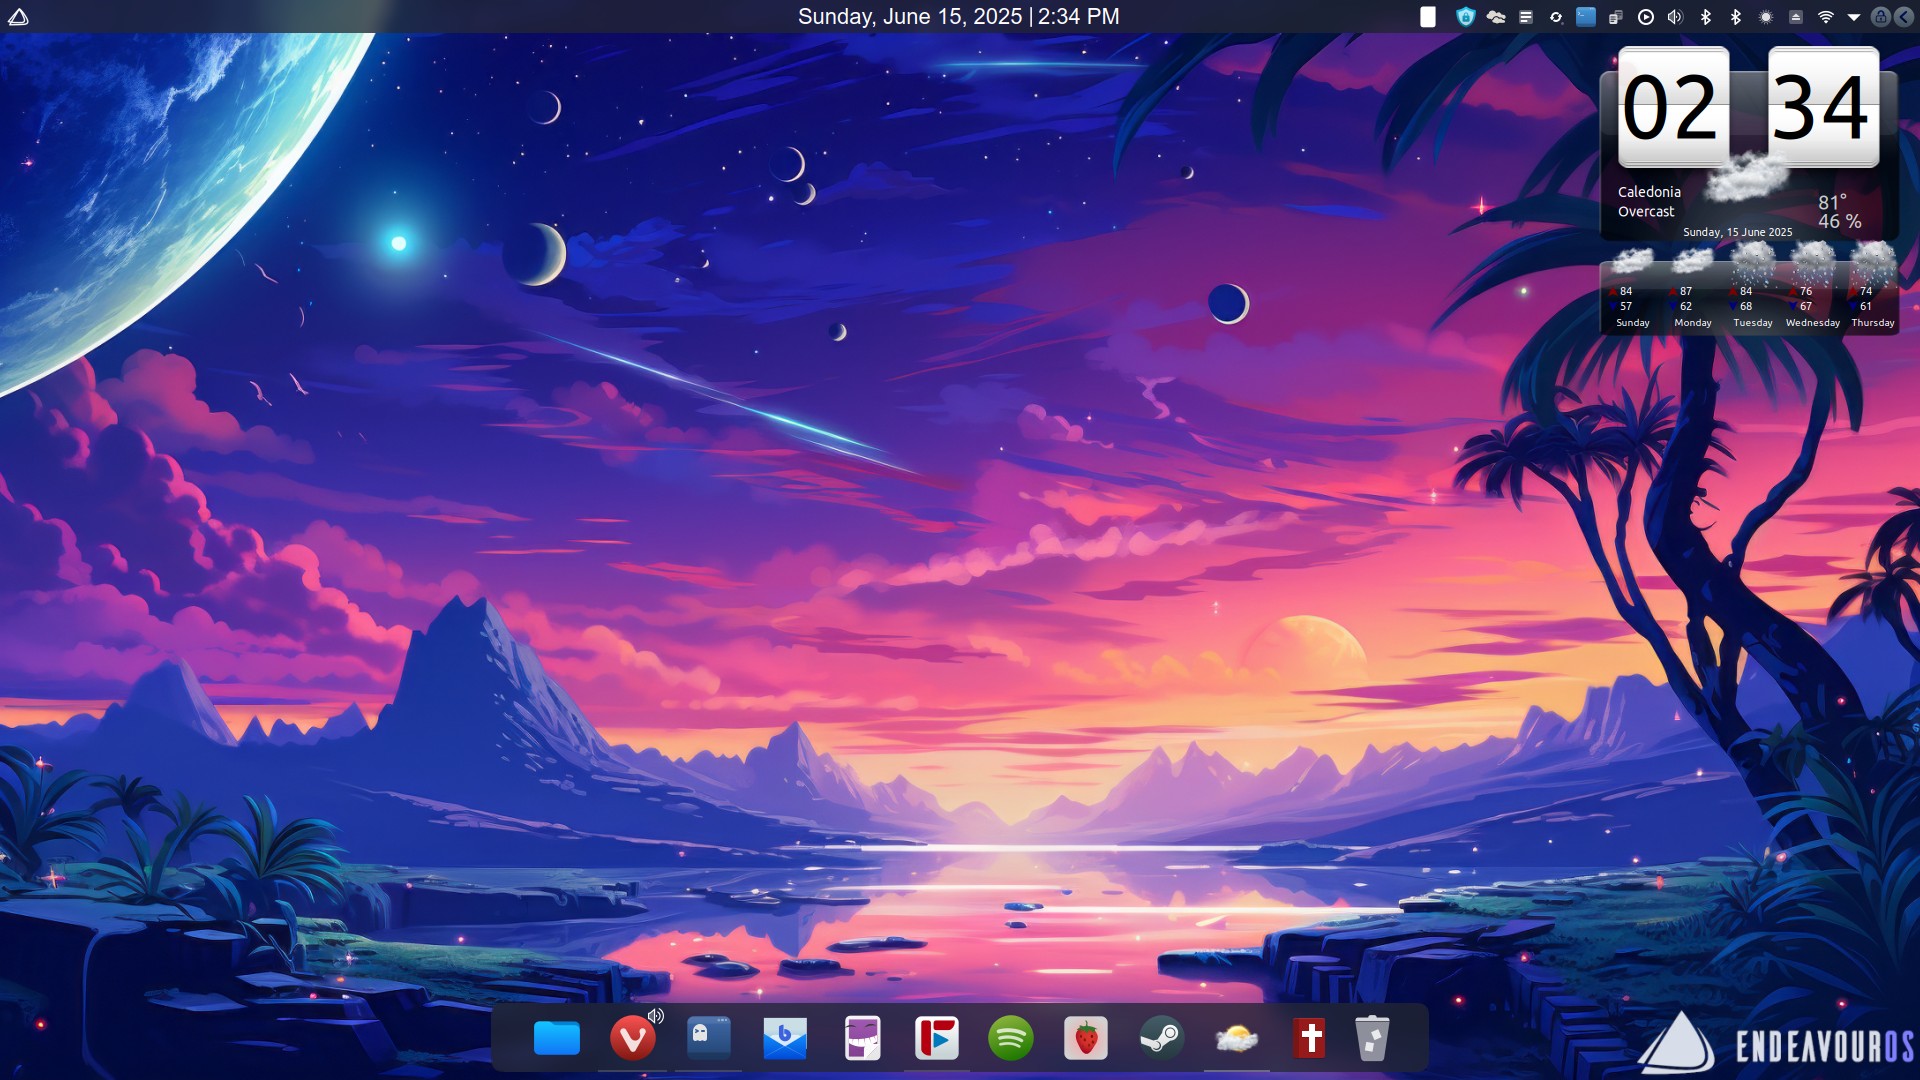Image resolution: width=1920 pixels, height=1080 pixels.
Task: Select the Monday forecast in weather widget
Action: (1693, 290)
